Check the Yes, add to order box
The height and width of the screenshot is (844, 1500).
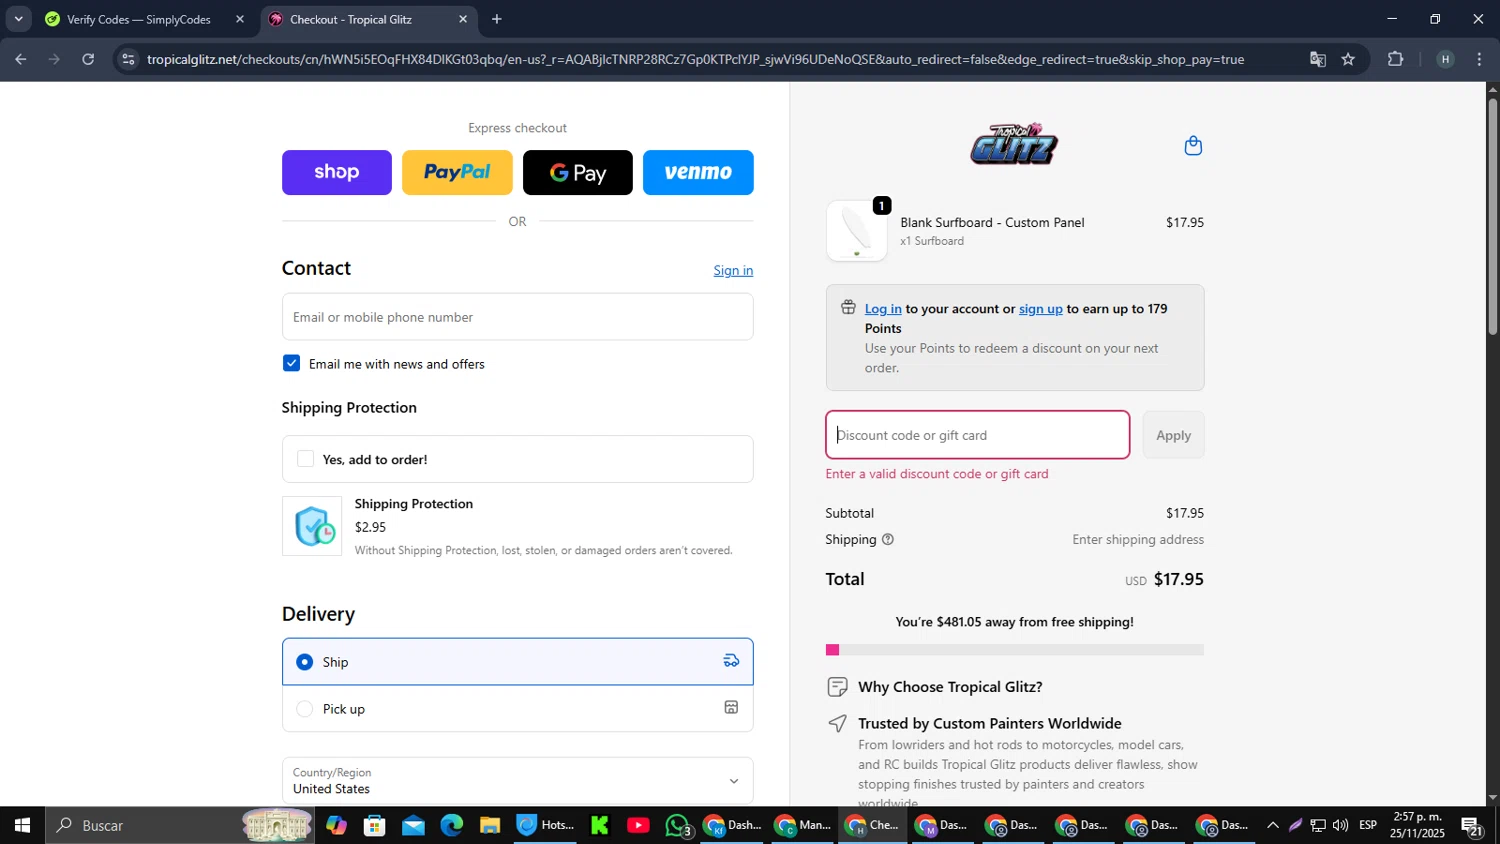[306, 459]
